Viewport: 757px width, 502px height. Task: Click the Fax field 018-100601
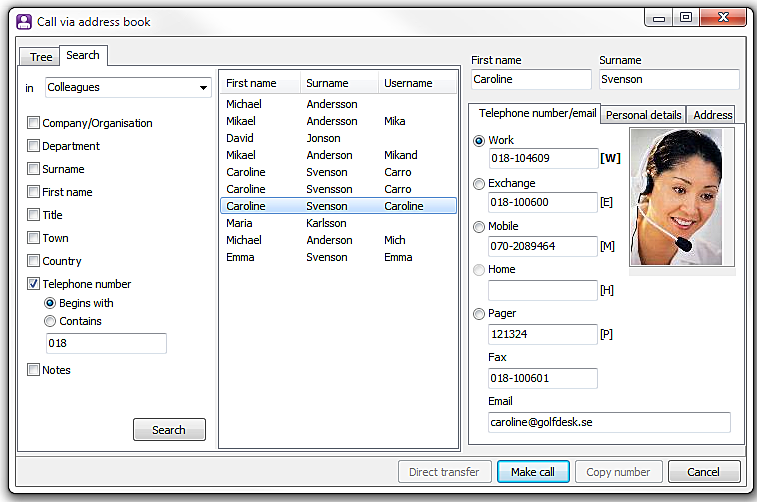pyautogui.click(x=543, y=378)
